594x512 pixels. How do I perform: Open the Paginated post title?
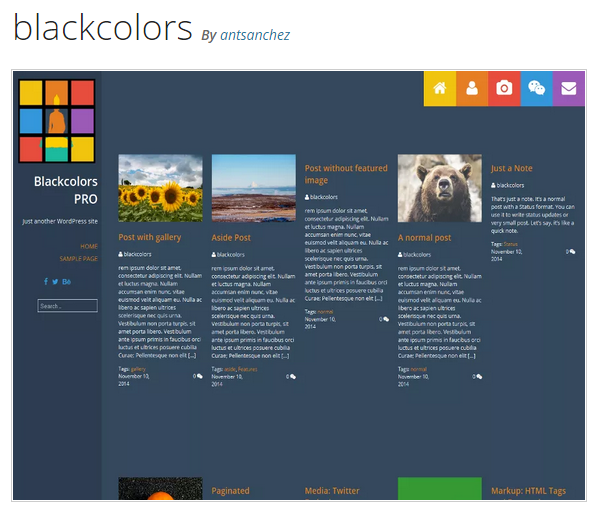(230, 491)
